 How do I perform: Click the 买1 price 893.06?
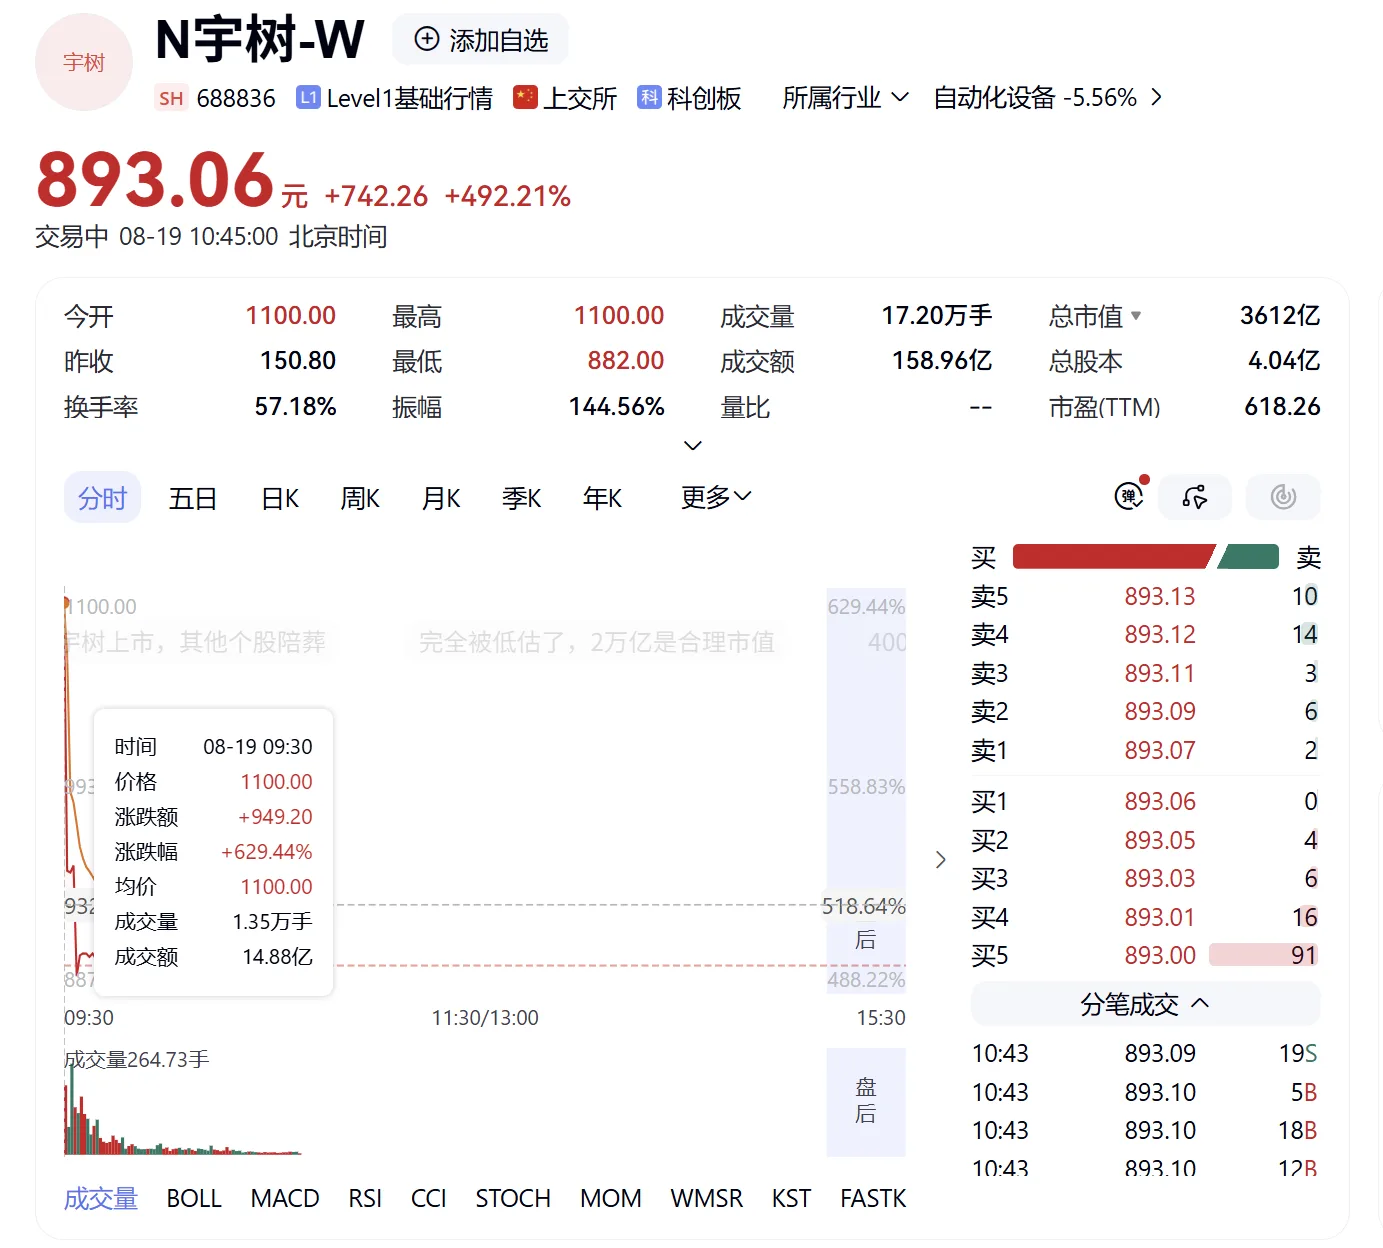1159,801
